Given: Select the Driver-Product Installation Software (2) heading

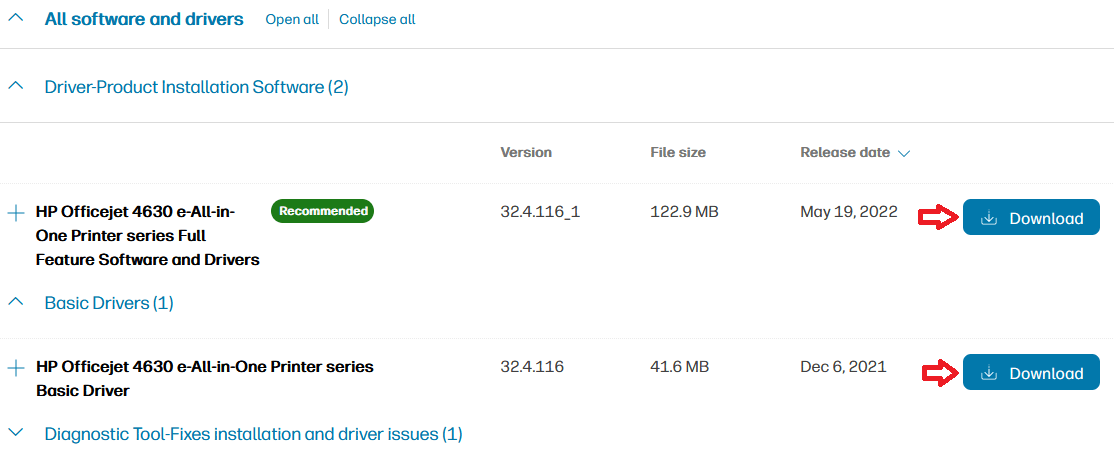Looking at the screenshot, I should point(196,87).
